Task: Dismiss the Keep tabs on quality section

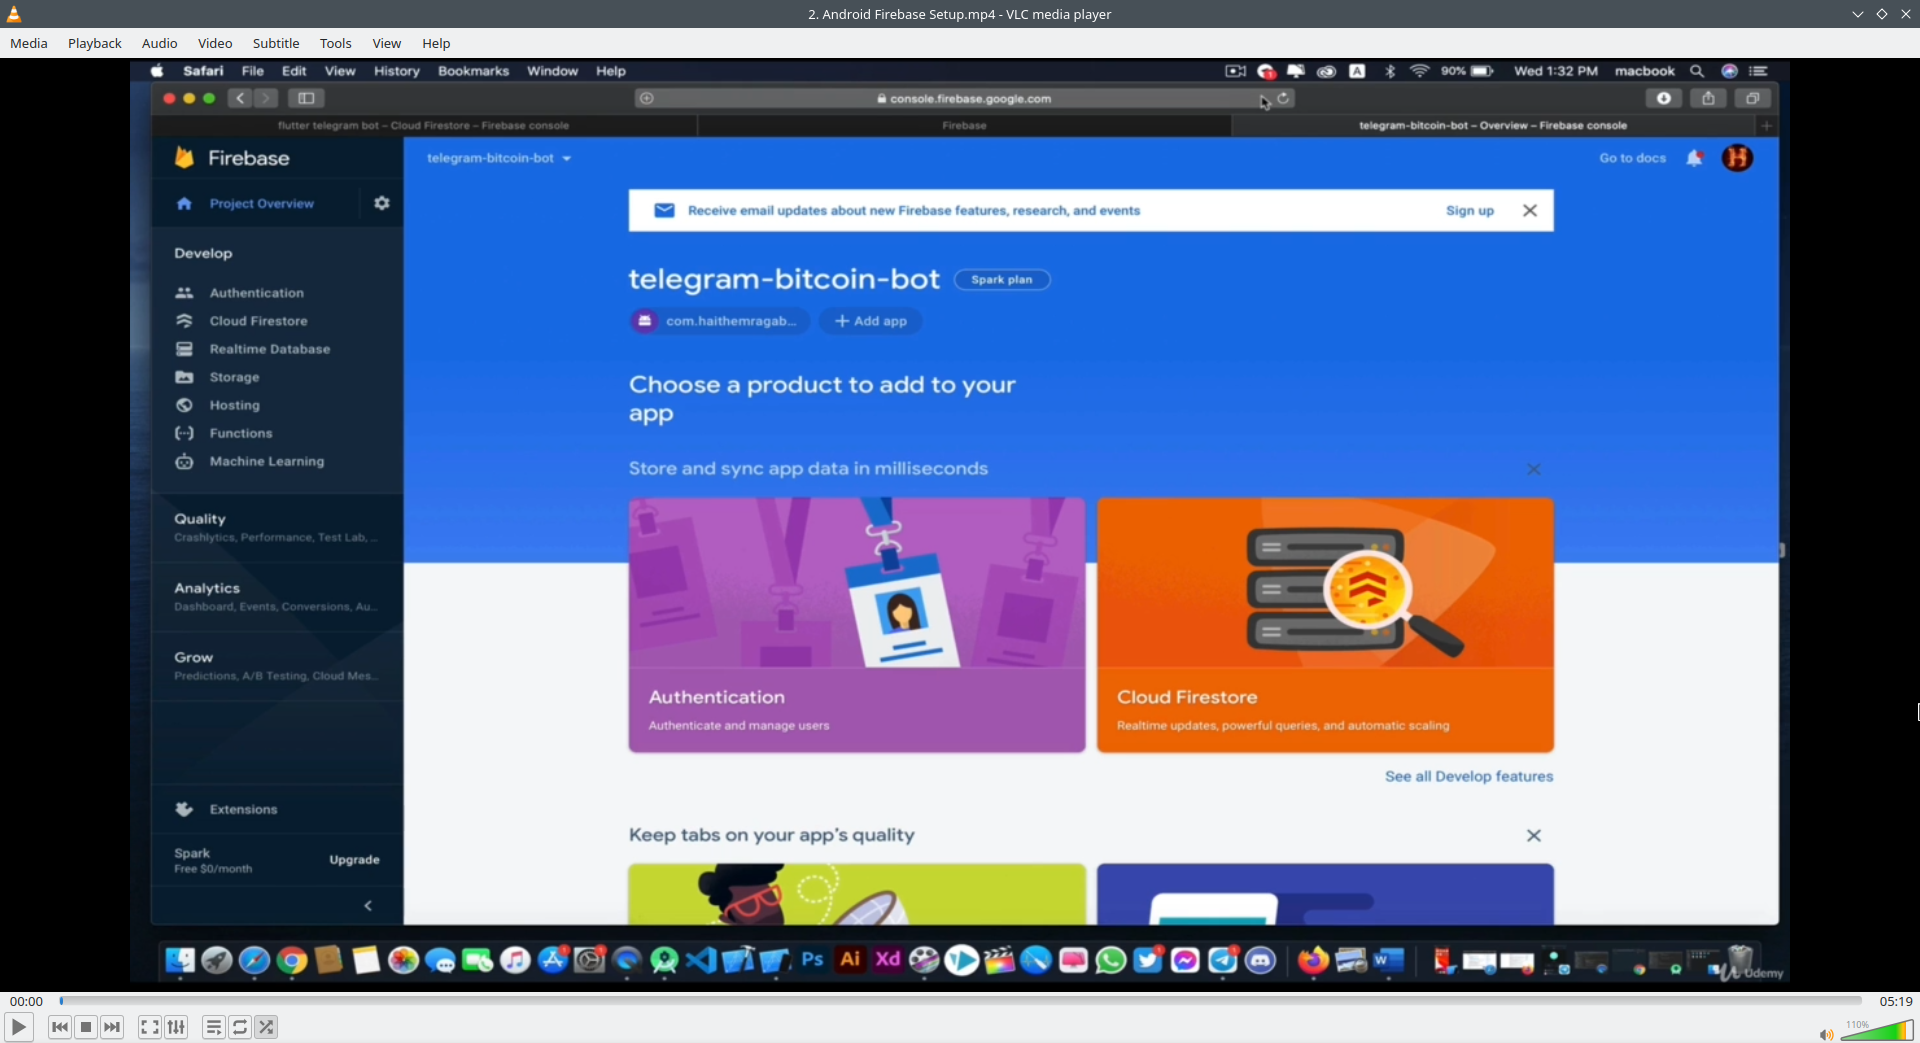Action: coord(1534,835)
